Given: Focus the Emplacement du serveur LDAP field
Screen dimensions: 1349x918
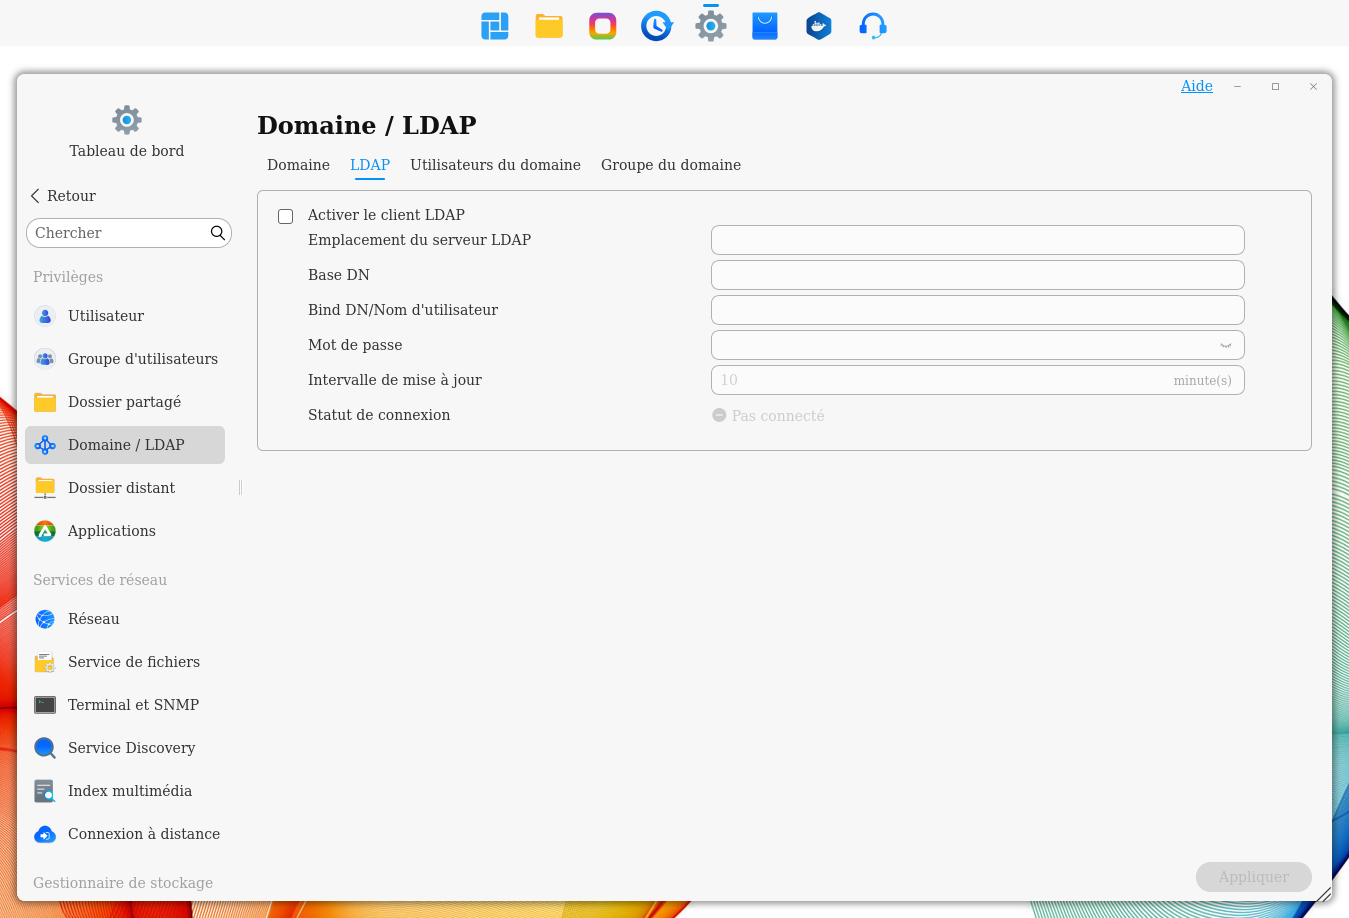Looking at the screenshot, I should pos(977,240).
